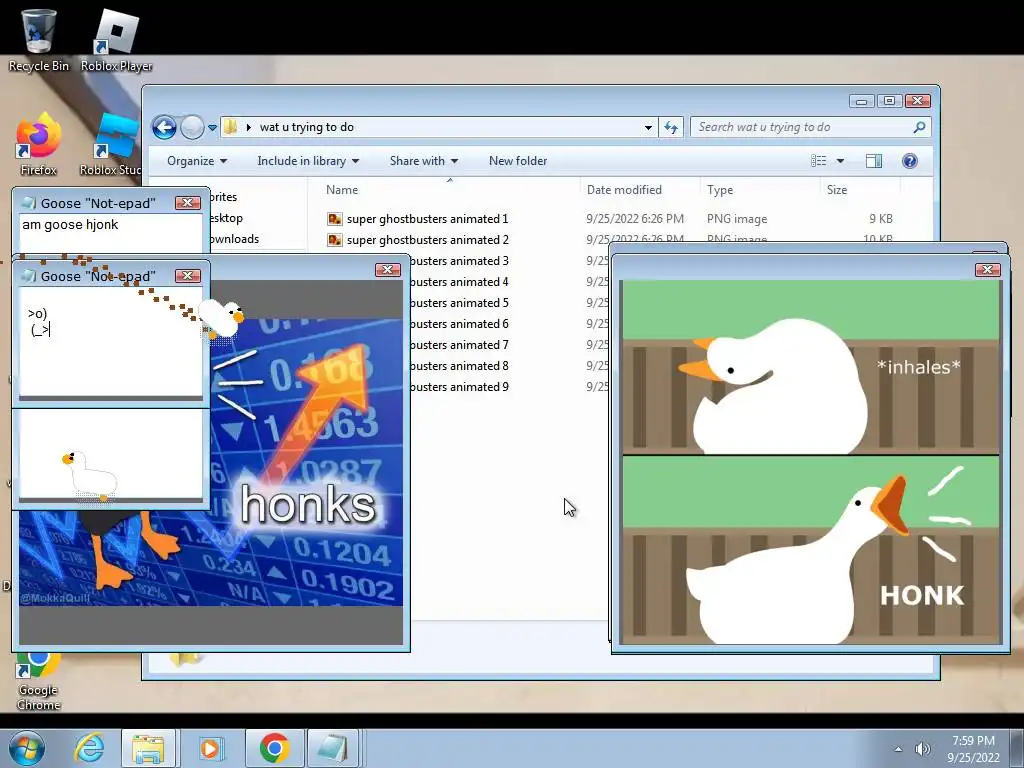
Task: Close the goose ASCII art Not-epad window
Action: pyautogui.click(x=187, y=276)
